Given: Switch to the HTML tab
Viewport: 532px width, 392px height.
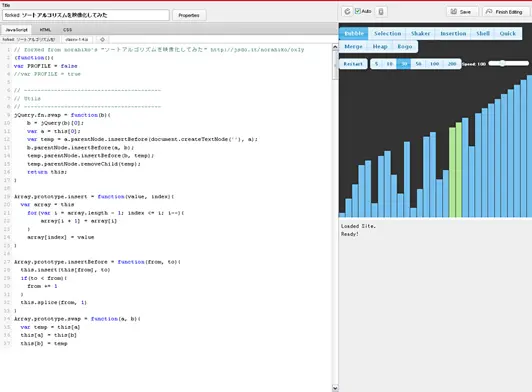Looking at the screenshot, I should point(45,30).
